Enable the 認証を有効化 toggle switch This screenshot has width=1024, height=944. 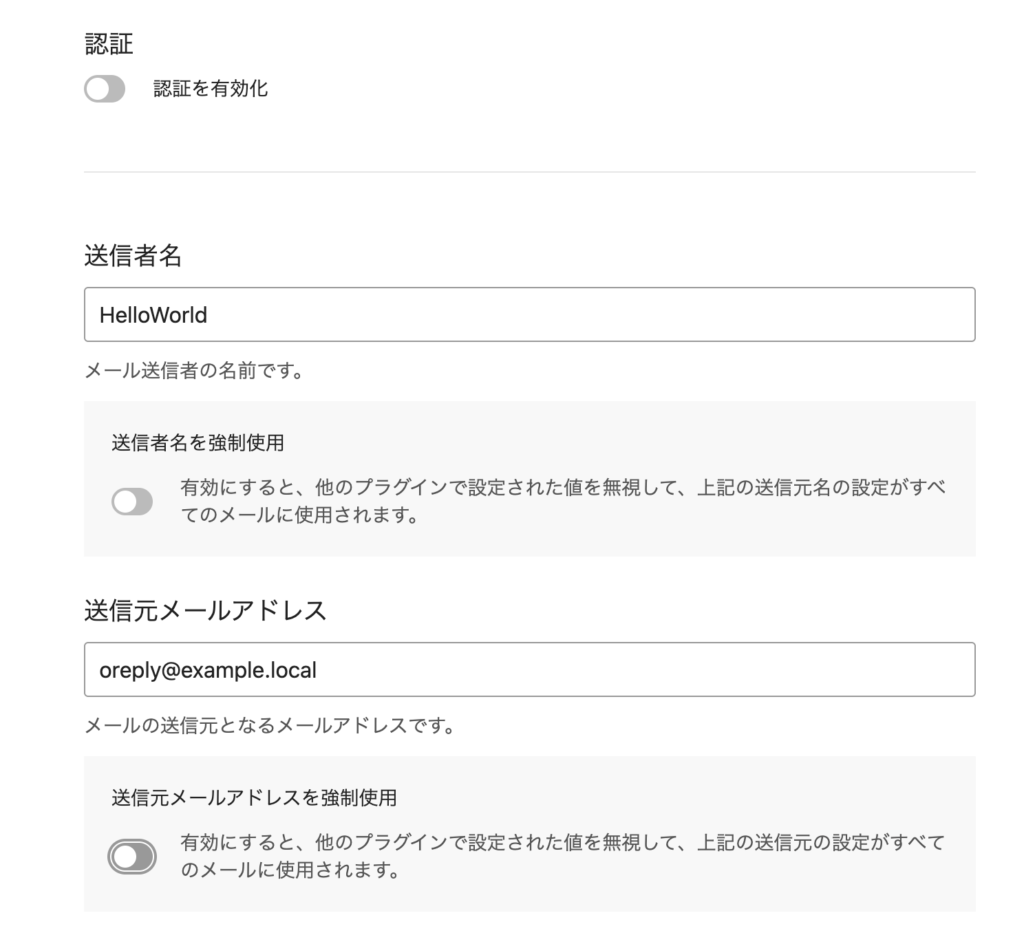pyautogui.click(x=105, y=90)
